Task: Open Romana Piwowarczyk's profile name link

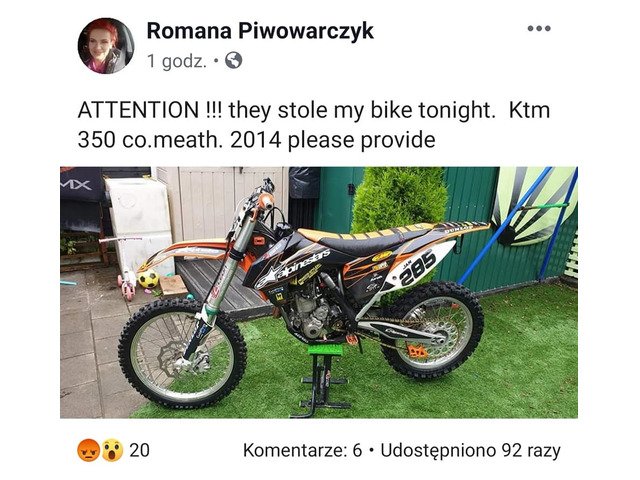Action: (260, 31)
